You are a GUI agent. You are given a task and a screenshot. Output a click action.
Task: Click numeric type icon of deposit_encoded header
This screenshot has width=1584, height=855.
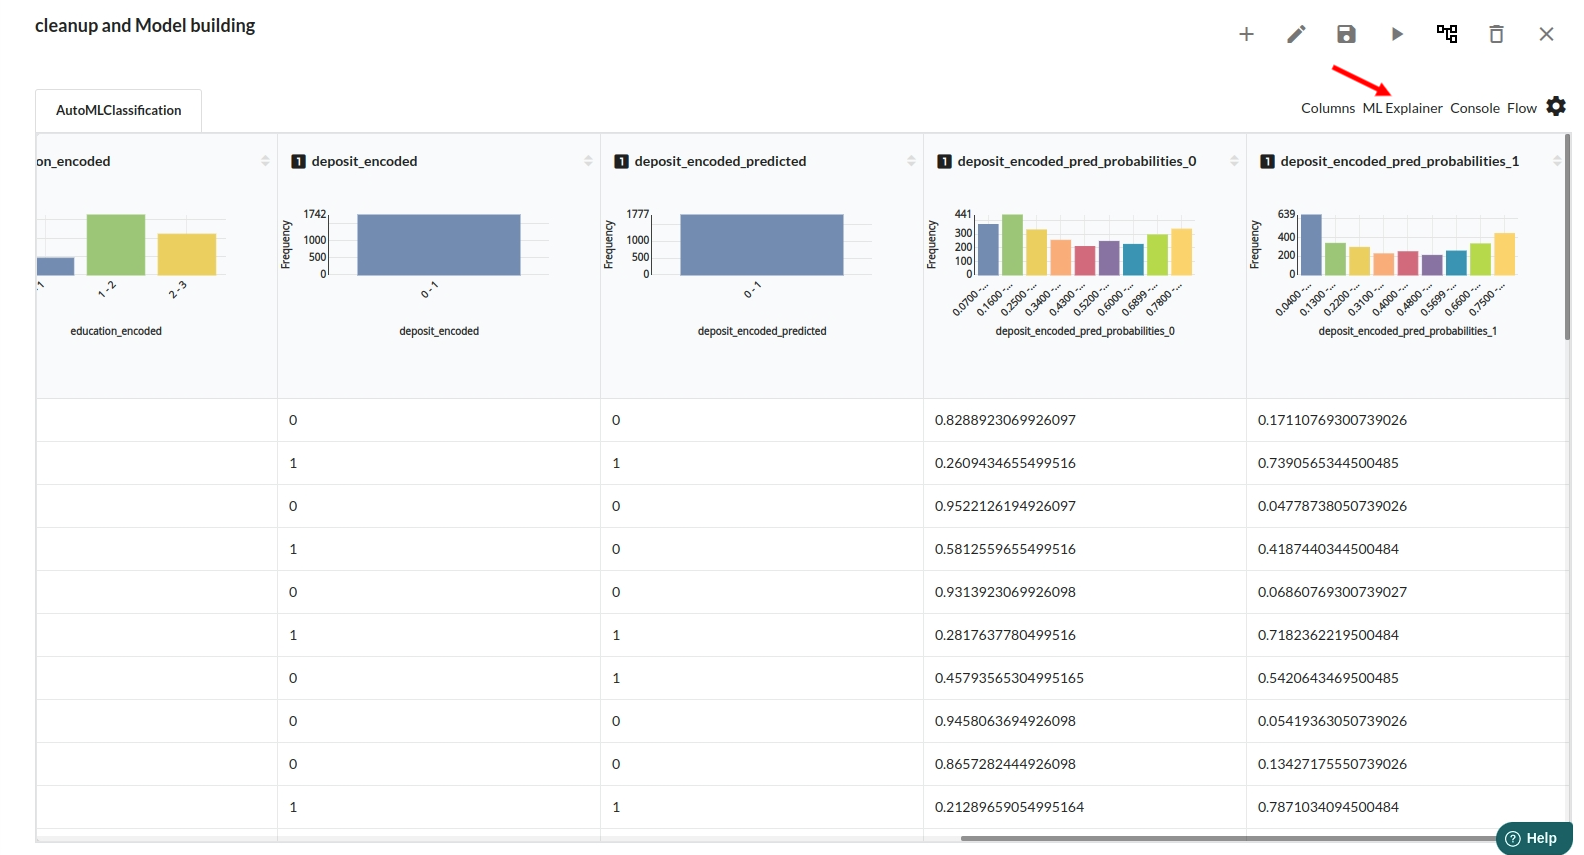[298, 161]
